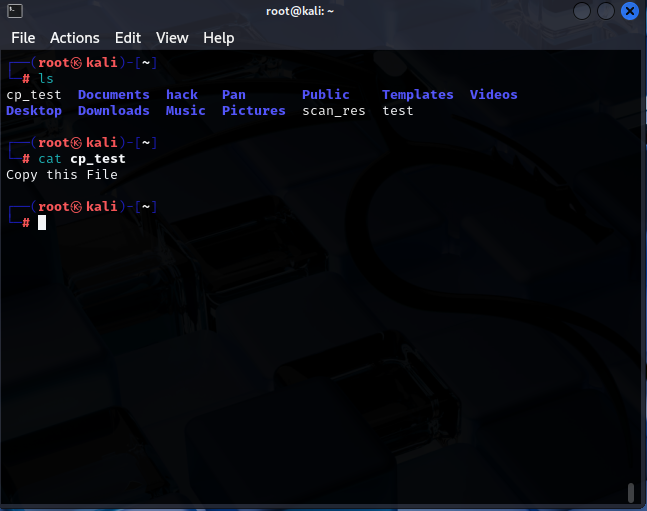
Task: Click the Videos directory name
Action: pos(494,95)
